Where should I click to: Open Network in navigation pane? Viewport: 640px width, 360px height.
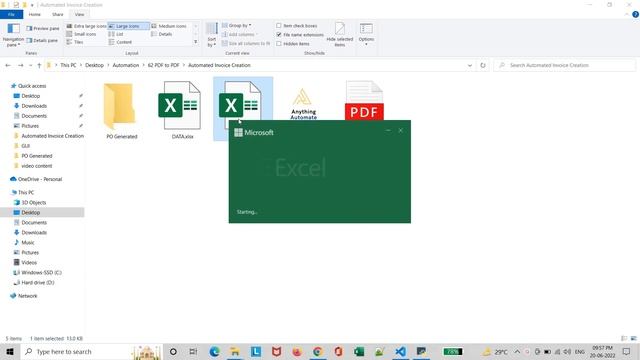pos(27,296)
